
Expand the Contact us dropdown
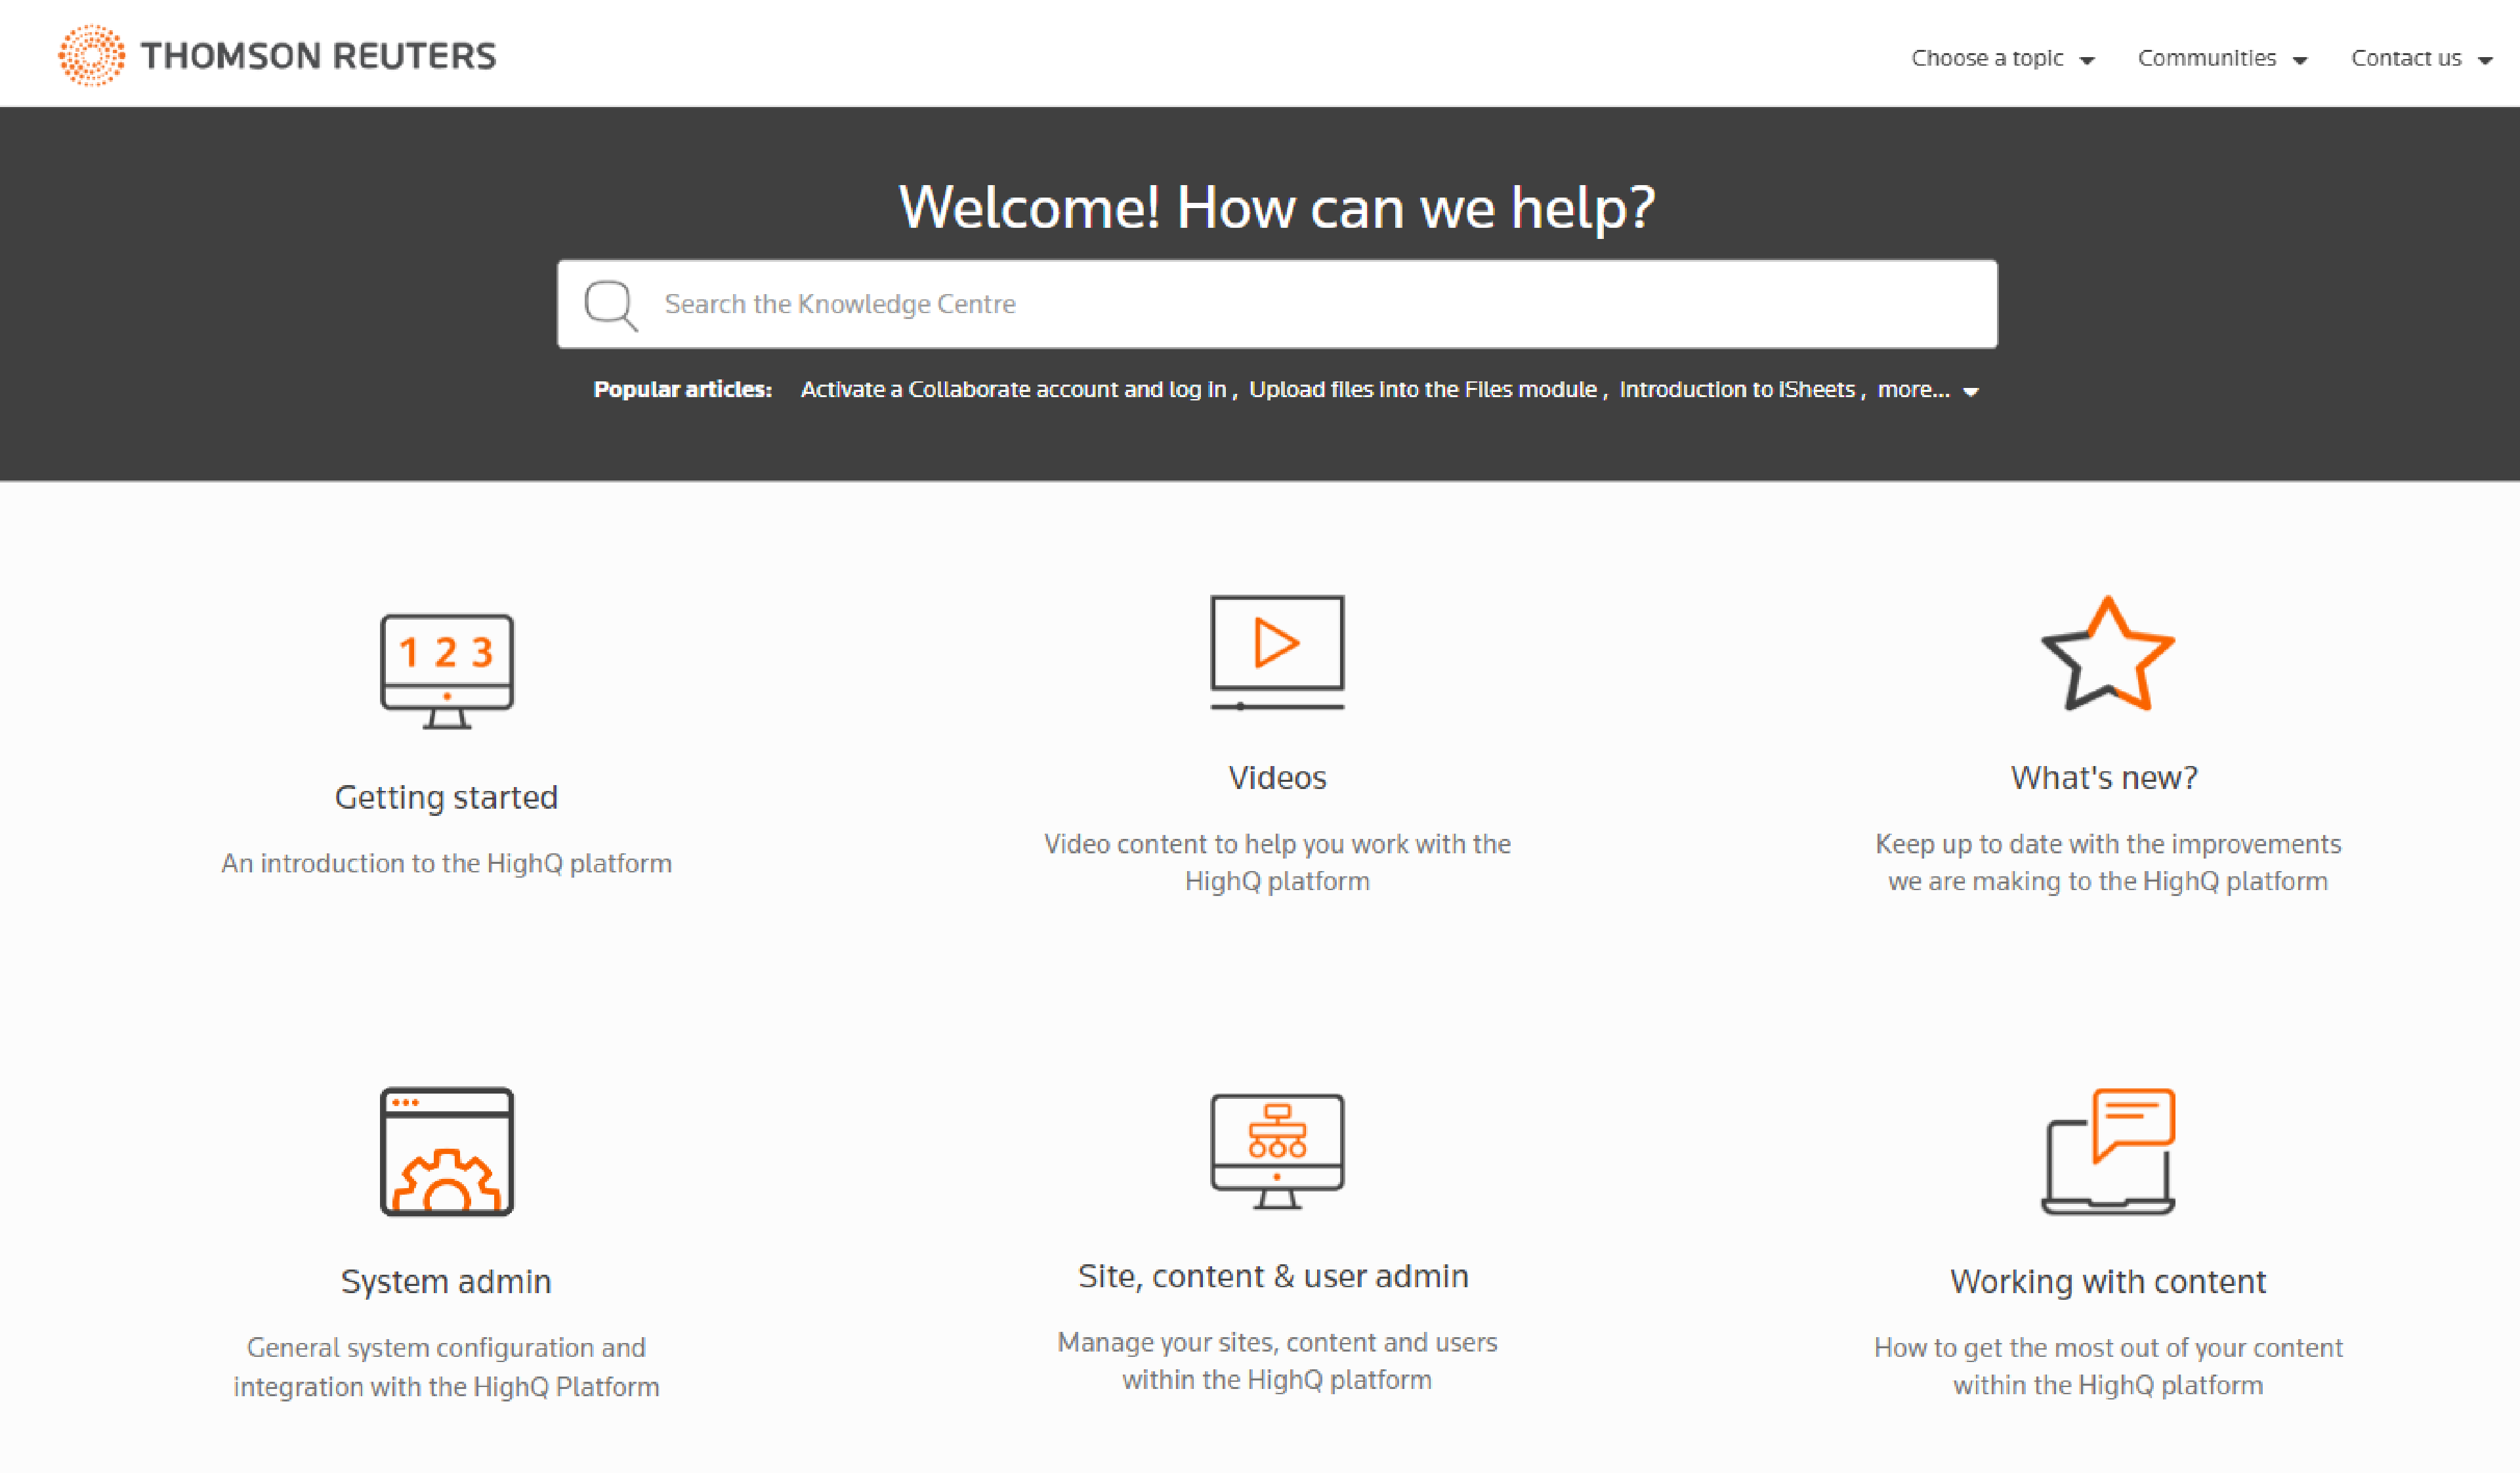(2421, 58)
